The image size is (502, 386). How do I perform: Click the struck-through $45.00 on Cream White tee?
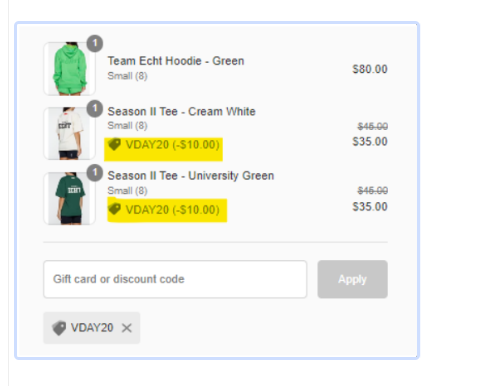(372, 126)
